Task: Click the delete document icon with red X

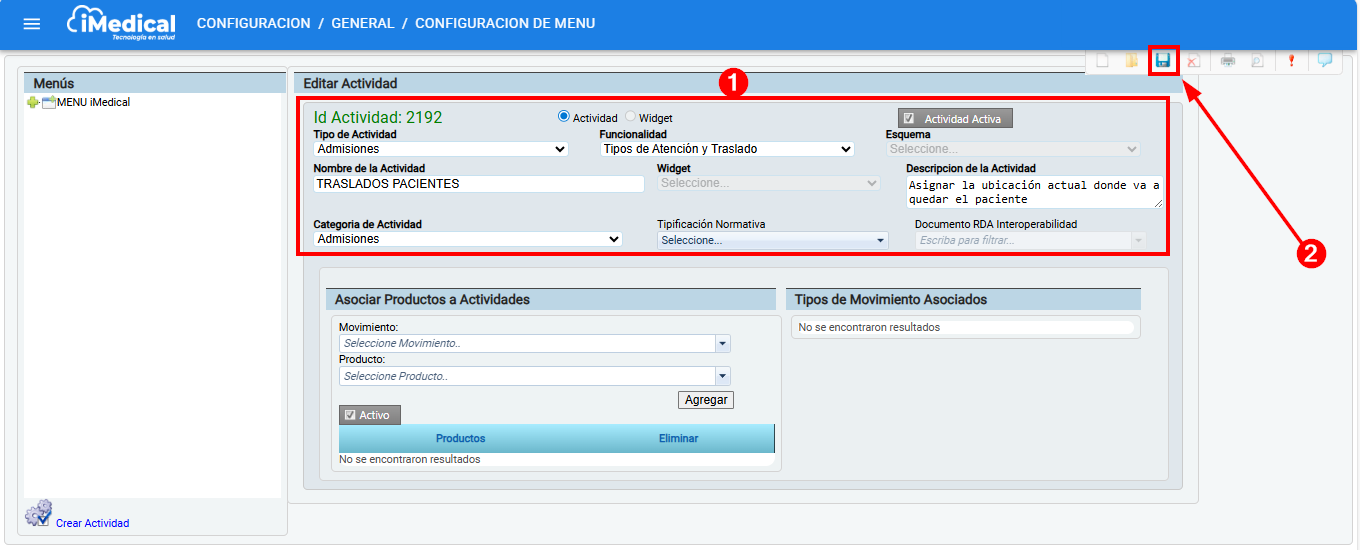Action: tap(1194, 61)
